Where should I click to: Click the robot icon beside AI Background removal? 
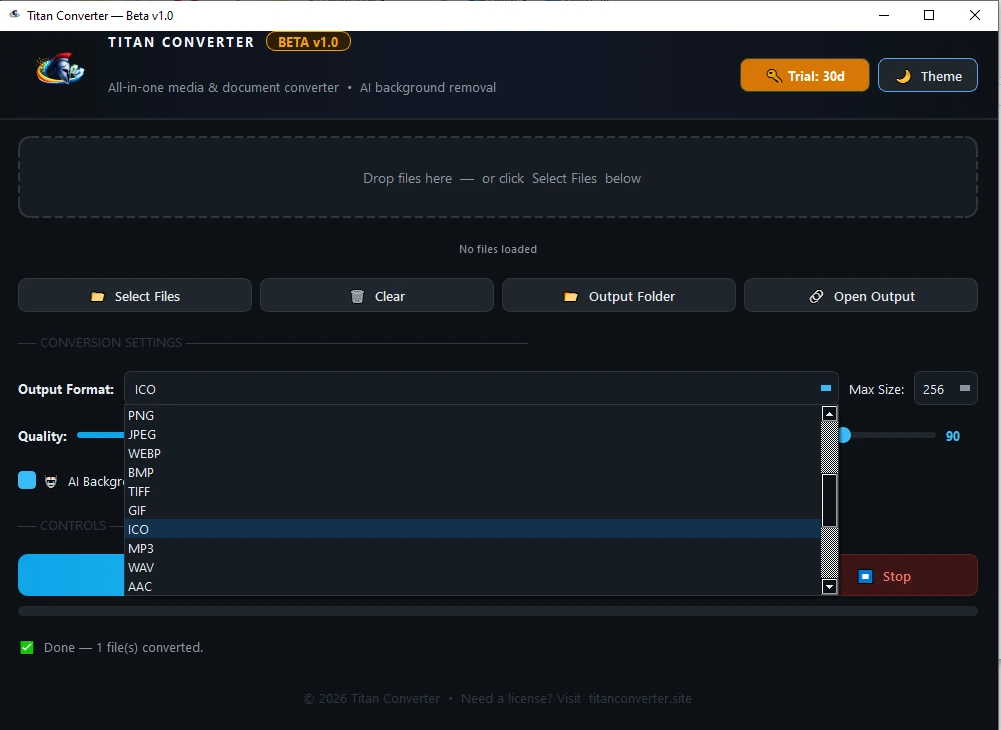(50, 481)
